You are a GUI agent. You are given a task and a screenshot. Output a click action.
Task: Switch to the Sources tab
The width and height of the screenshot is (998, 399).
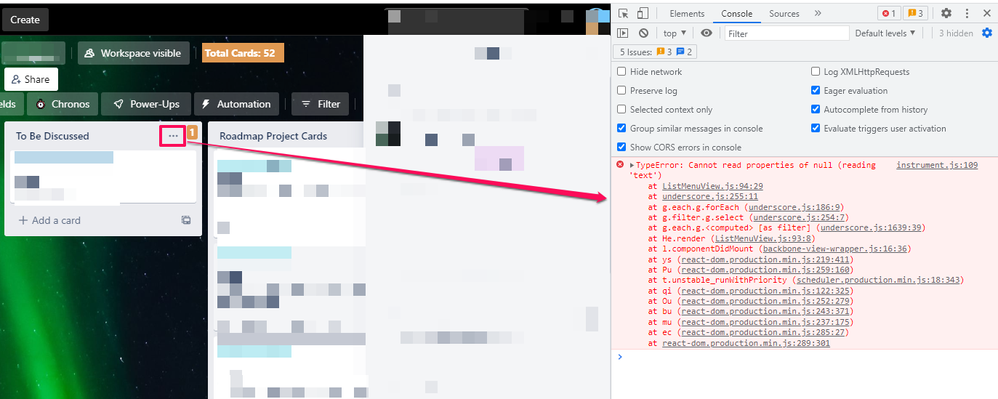[x=784, y=13]
